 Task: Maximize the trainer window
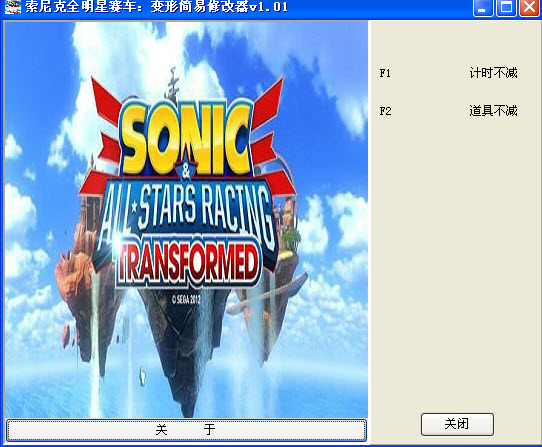506,7
